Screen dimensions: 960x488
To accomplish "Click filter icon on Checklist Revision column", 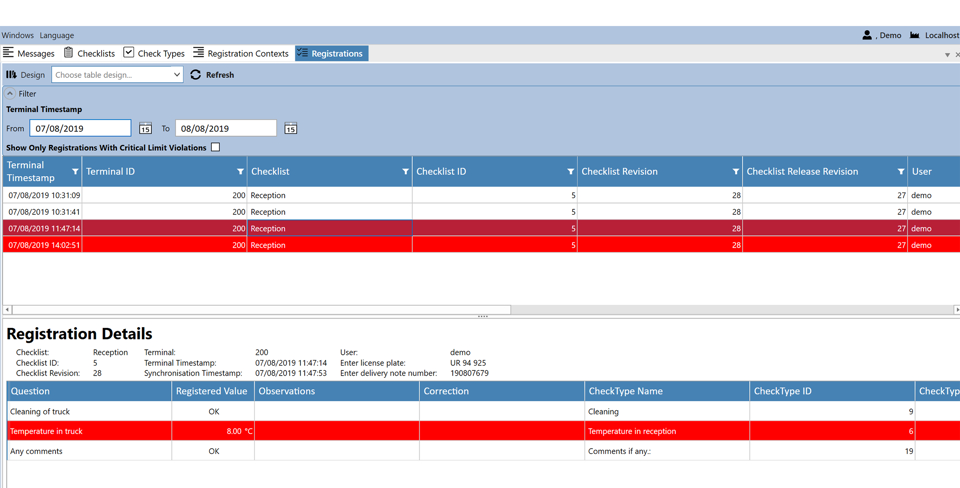I will (x=735, y=172).
